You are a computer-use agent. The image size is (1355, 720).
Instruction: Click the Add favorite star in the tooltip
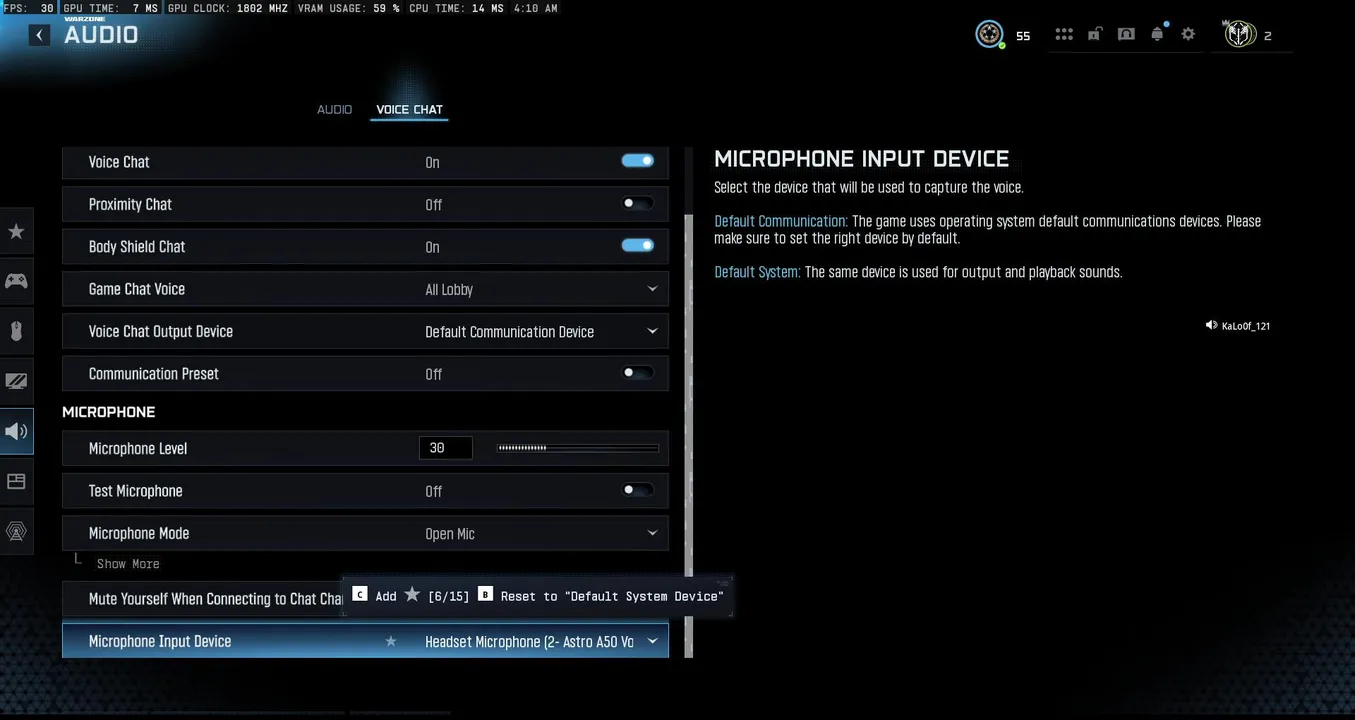[x=412, y=595]
